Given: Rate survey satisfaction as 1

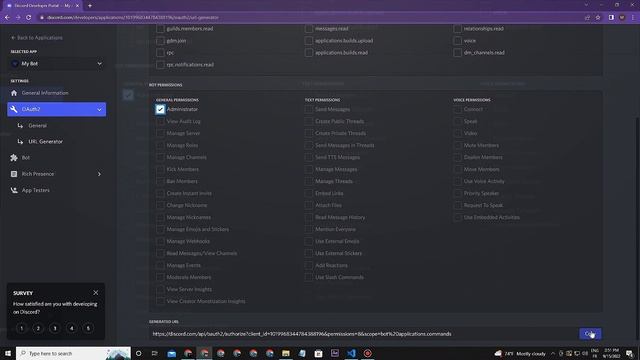Looking at the screenshot, I should point(22,328).
